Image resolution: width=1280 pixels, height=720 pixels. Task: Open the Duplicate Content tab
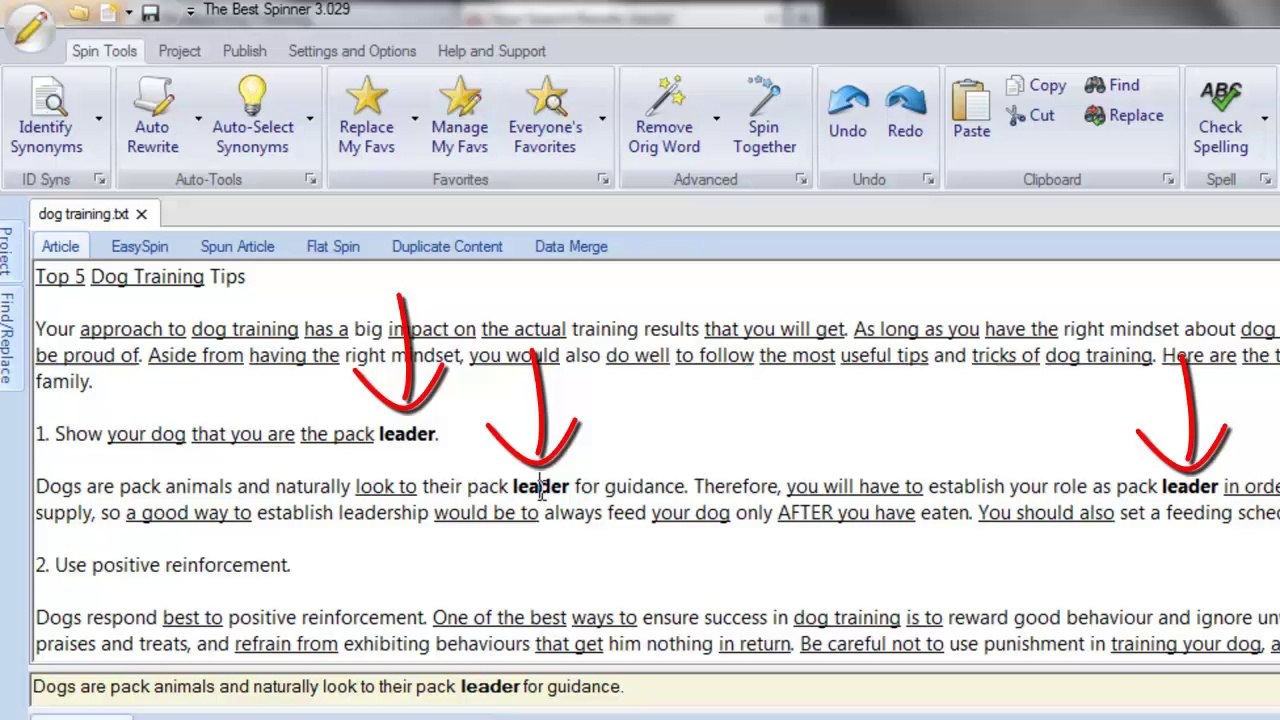[447, 246]
